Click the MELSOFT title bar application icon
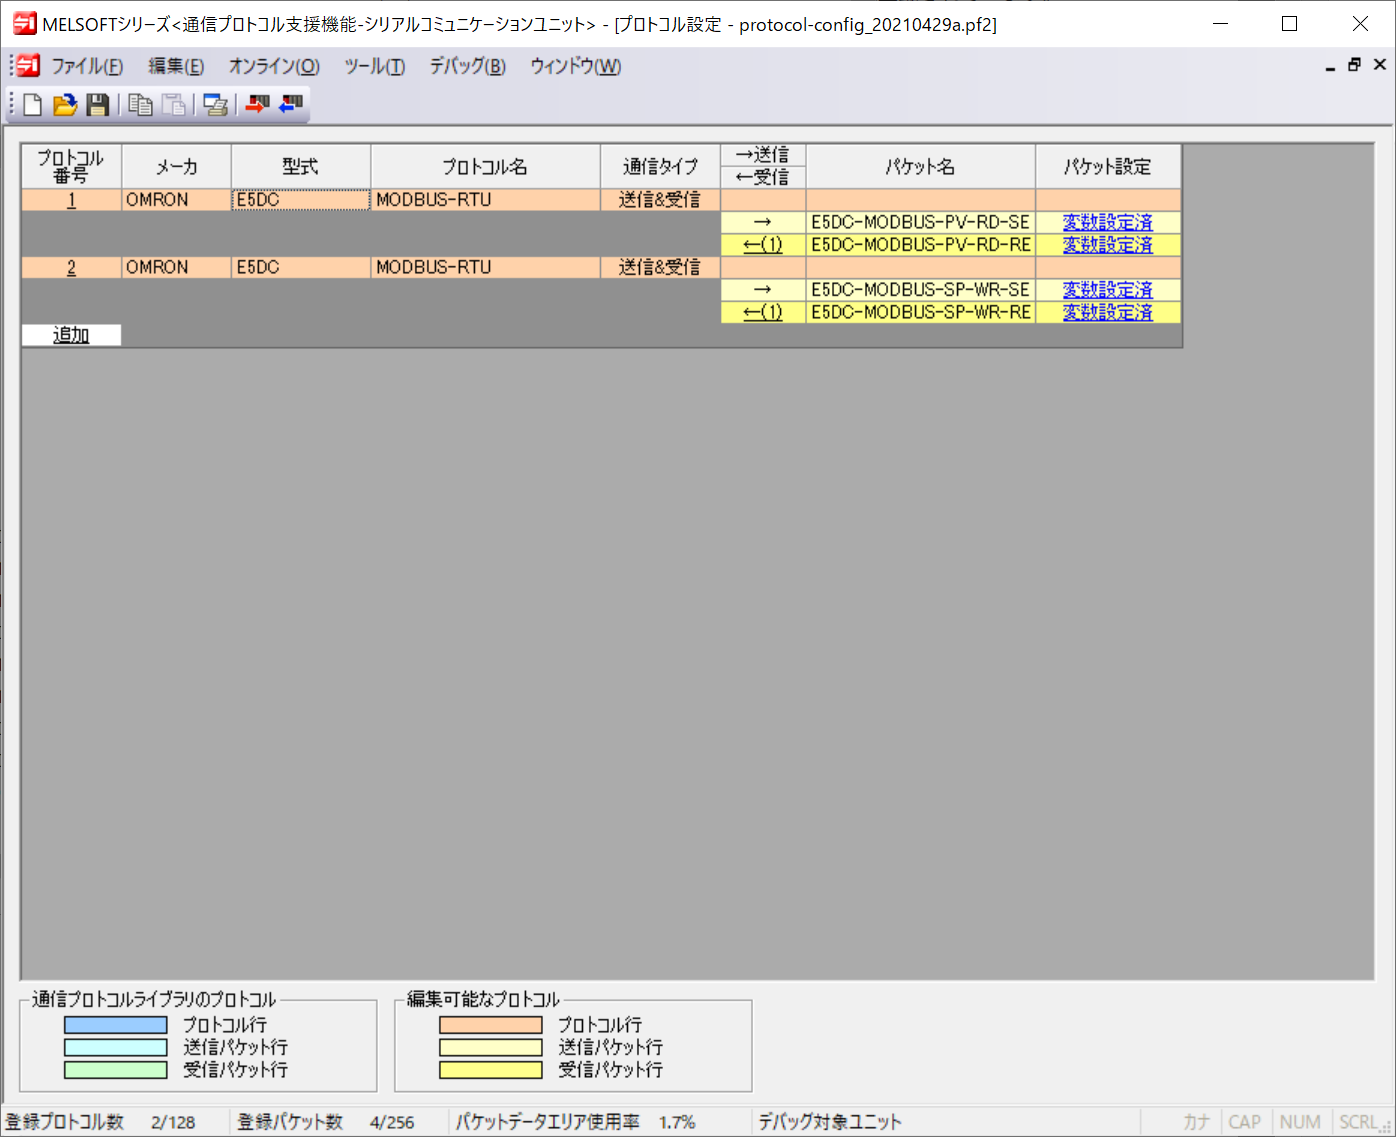This screenshot has width=1396, height=1137. pos(25,24)
